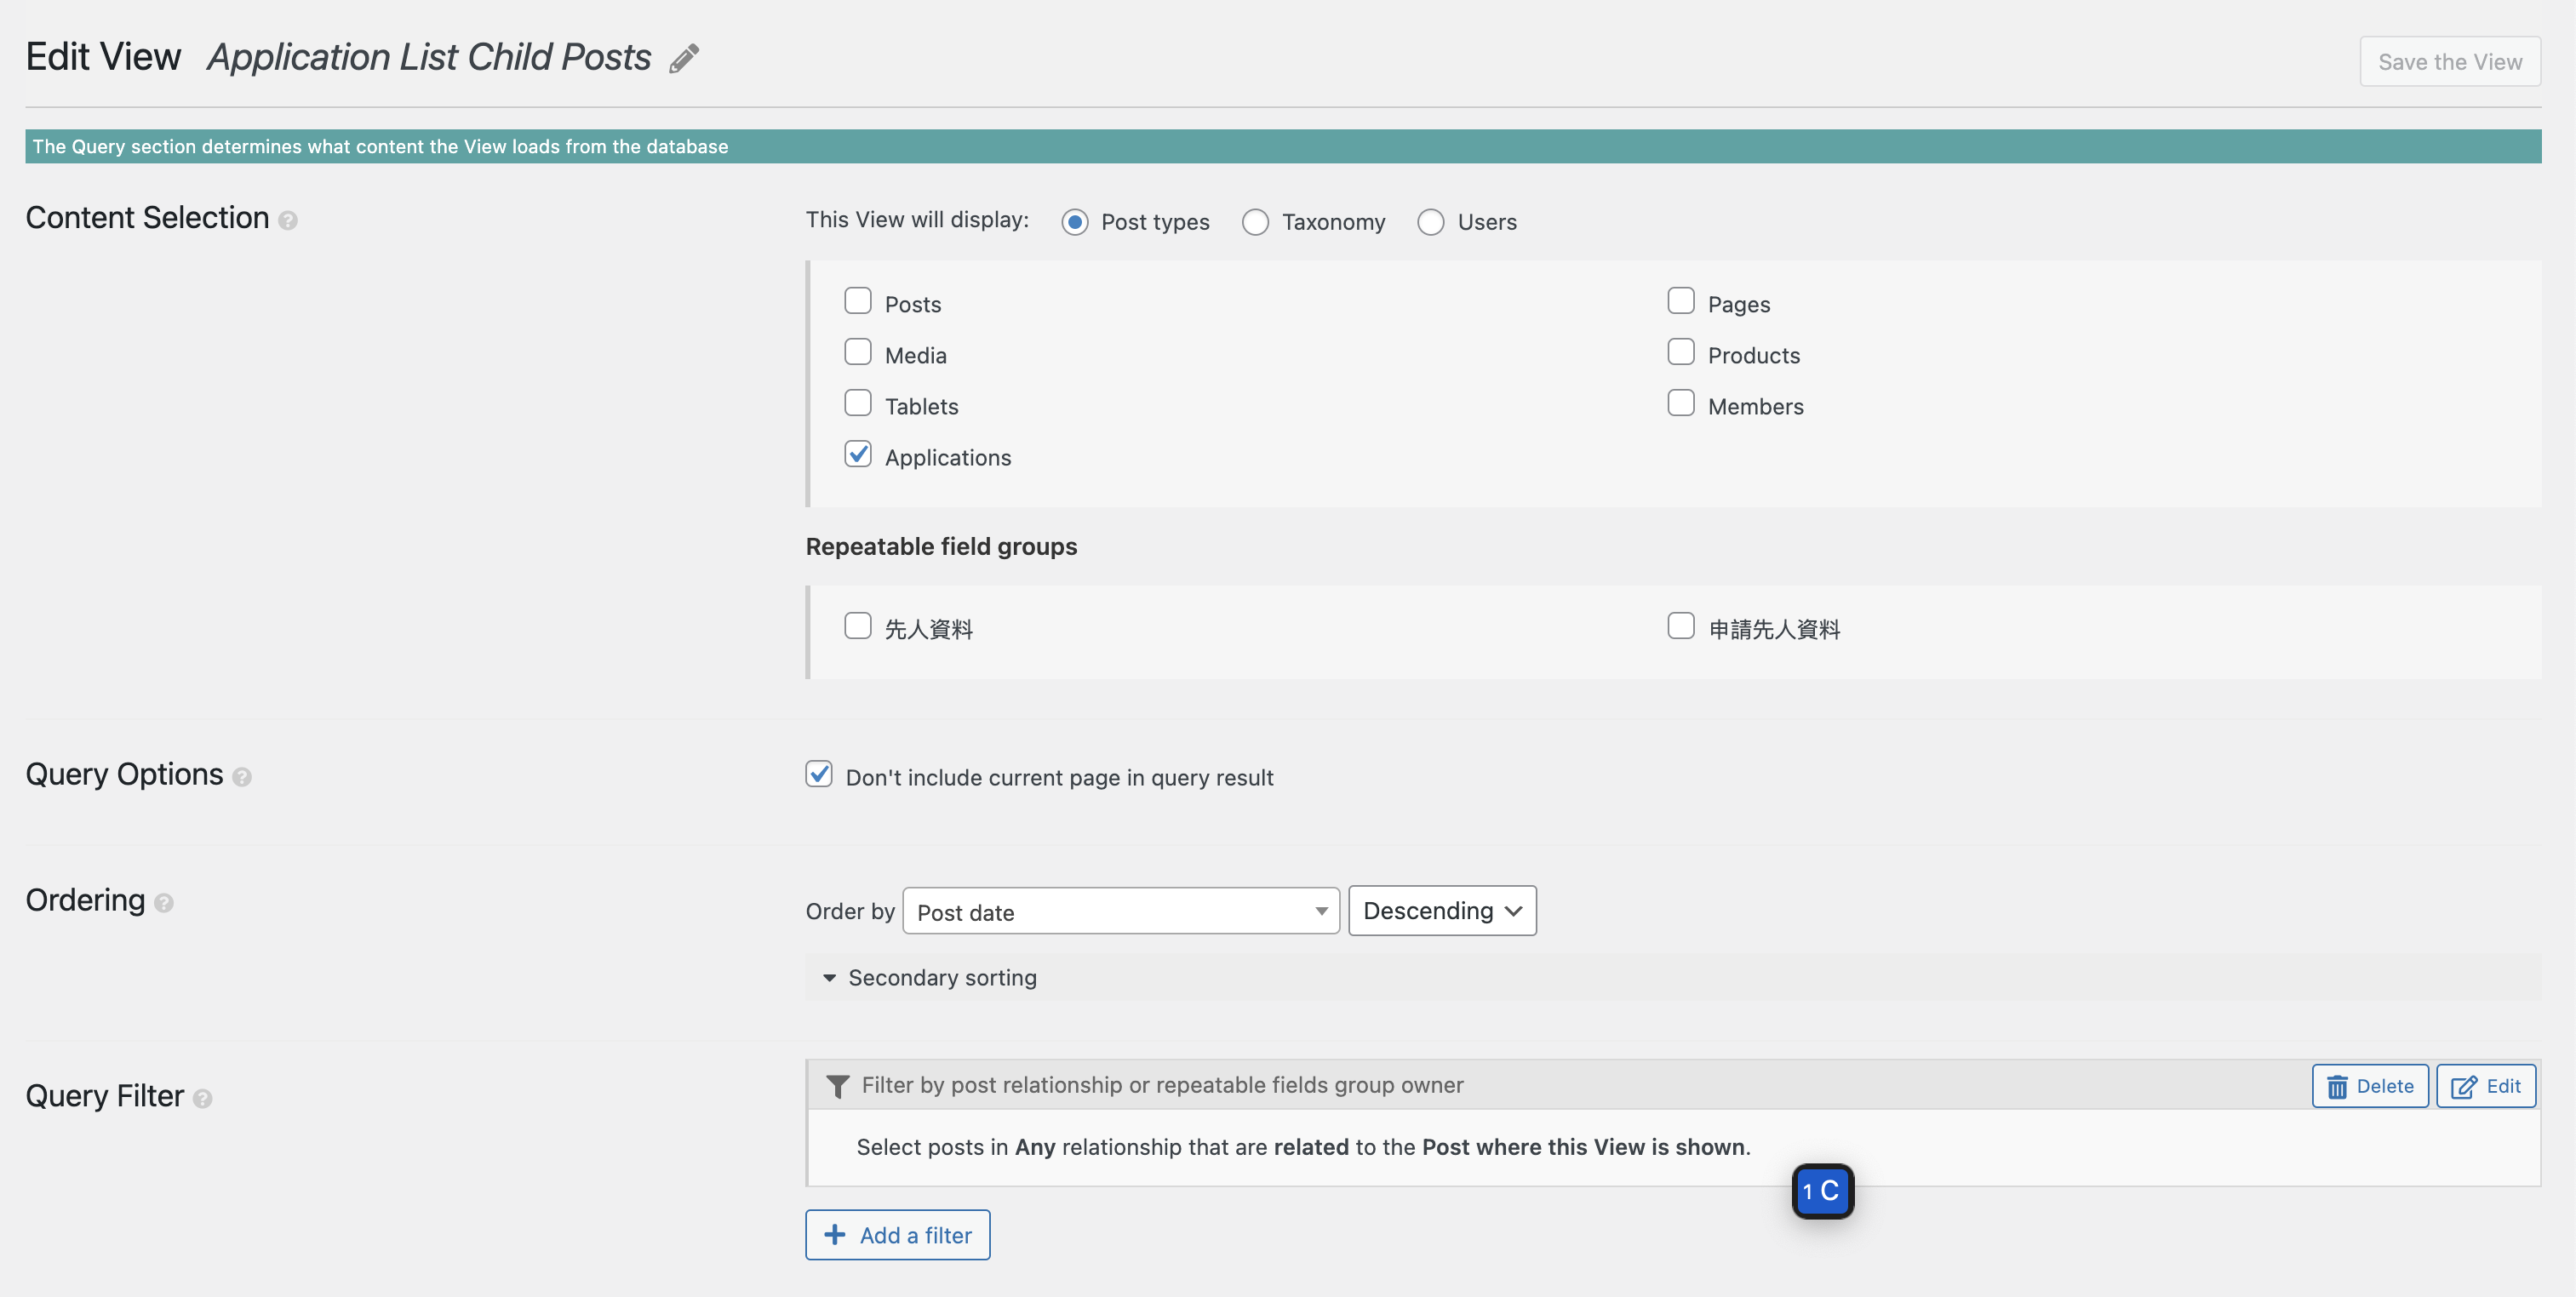
Task: Toggle Don't include current page checkbox
Action: coord(819,774)
